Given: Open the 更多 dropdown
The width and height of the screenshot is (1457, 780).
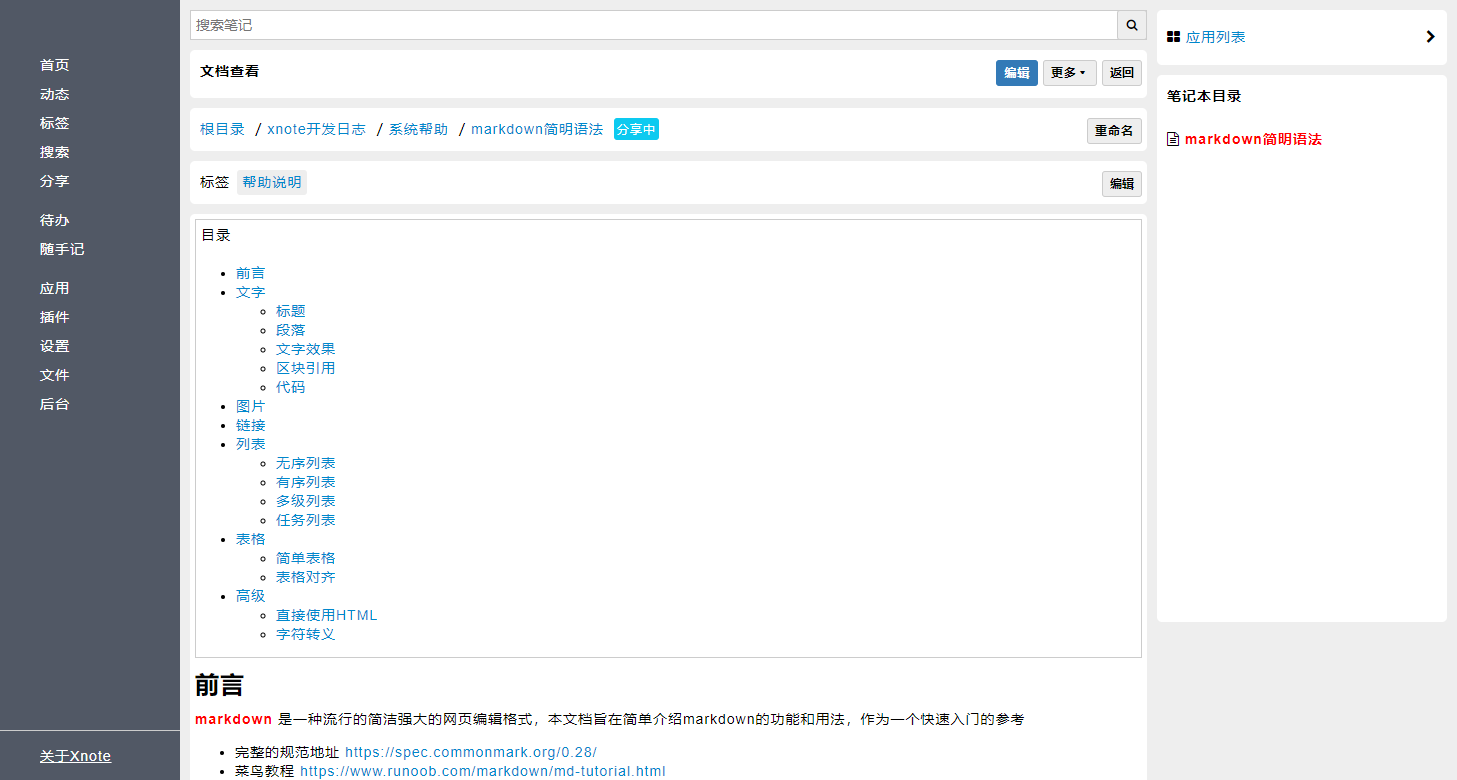Looking at the screenshot, I should (1068, 72).
